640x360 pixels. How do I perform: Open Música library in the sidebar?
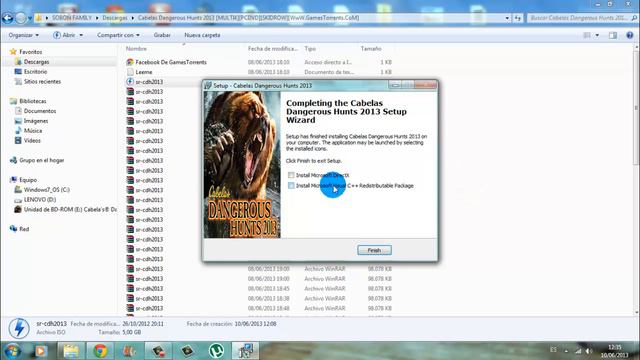pyautogui.click(x=33, y=131)
